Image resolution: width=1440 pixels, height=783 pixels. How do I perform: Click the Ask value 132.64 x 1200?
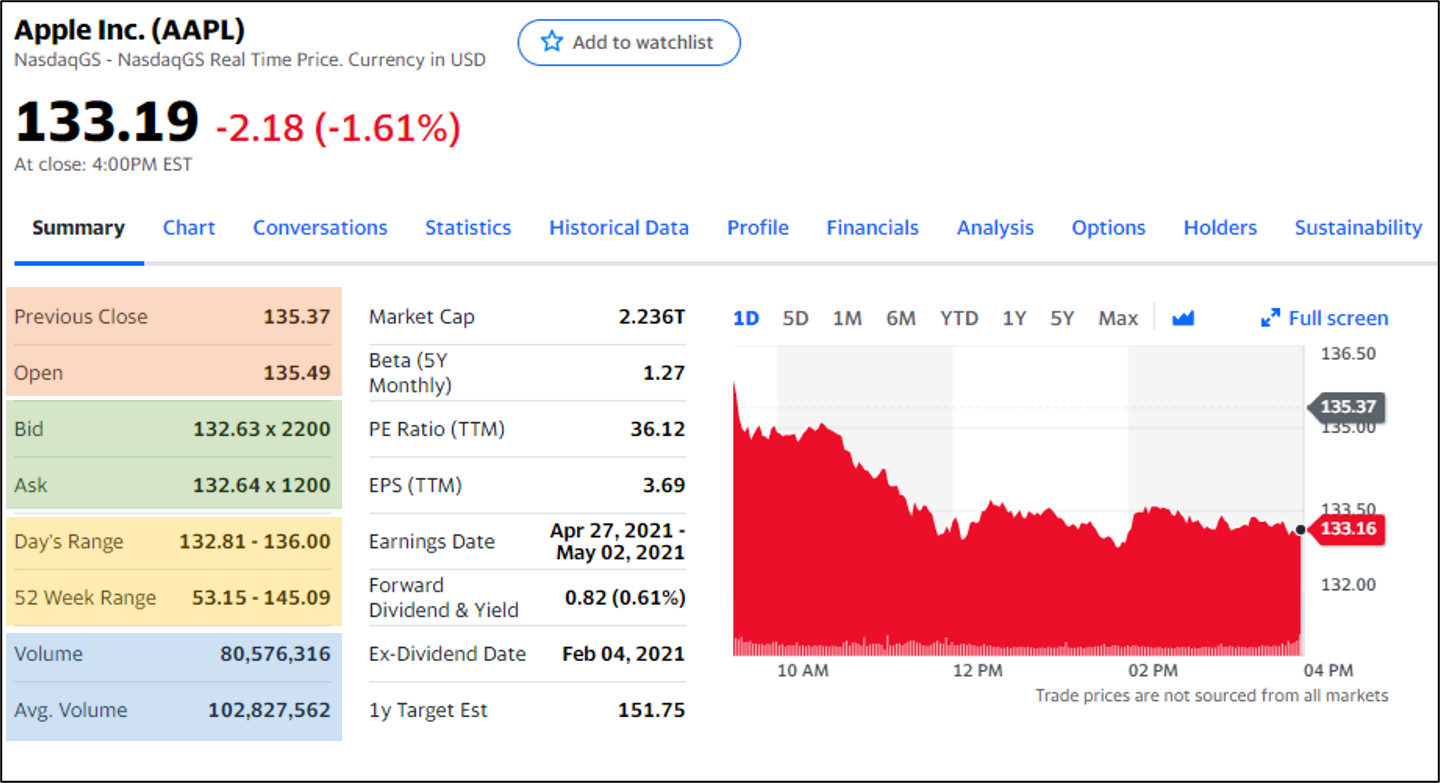coord(262,485)
